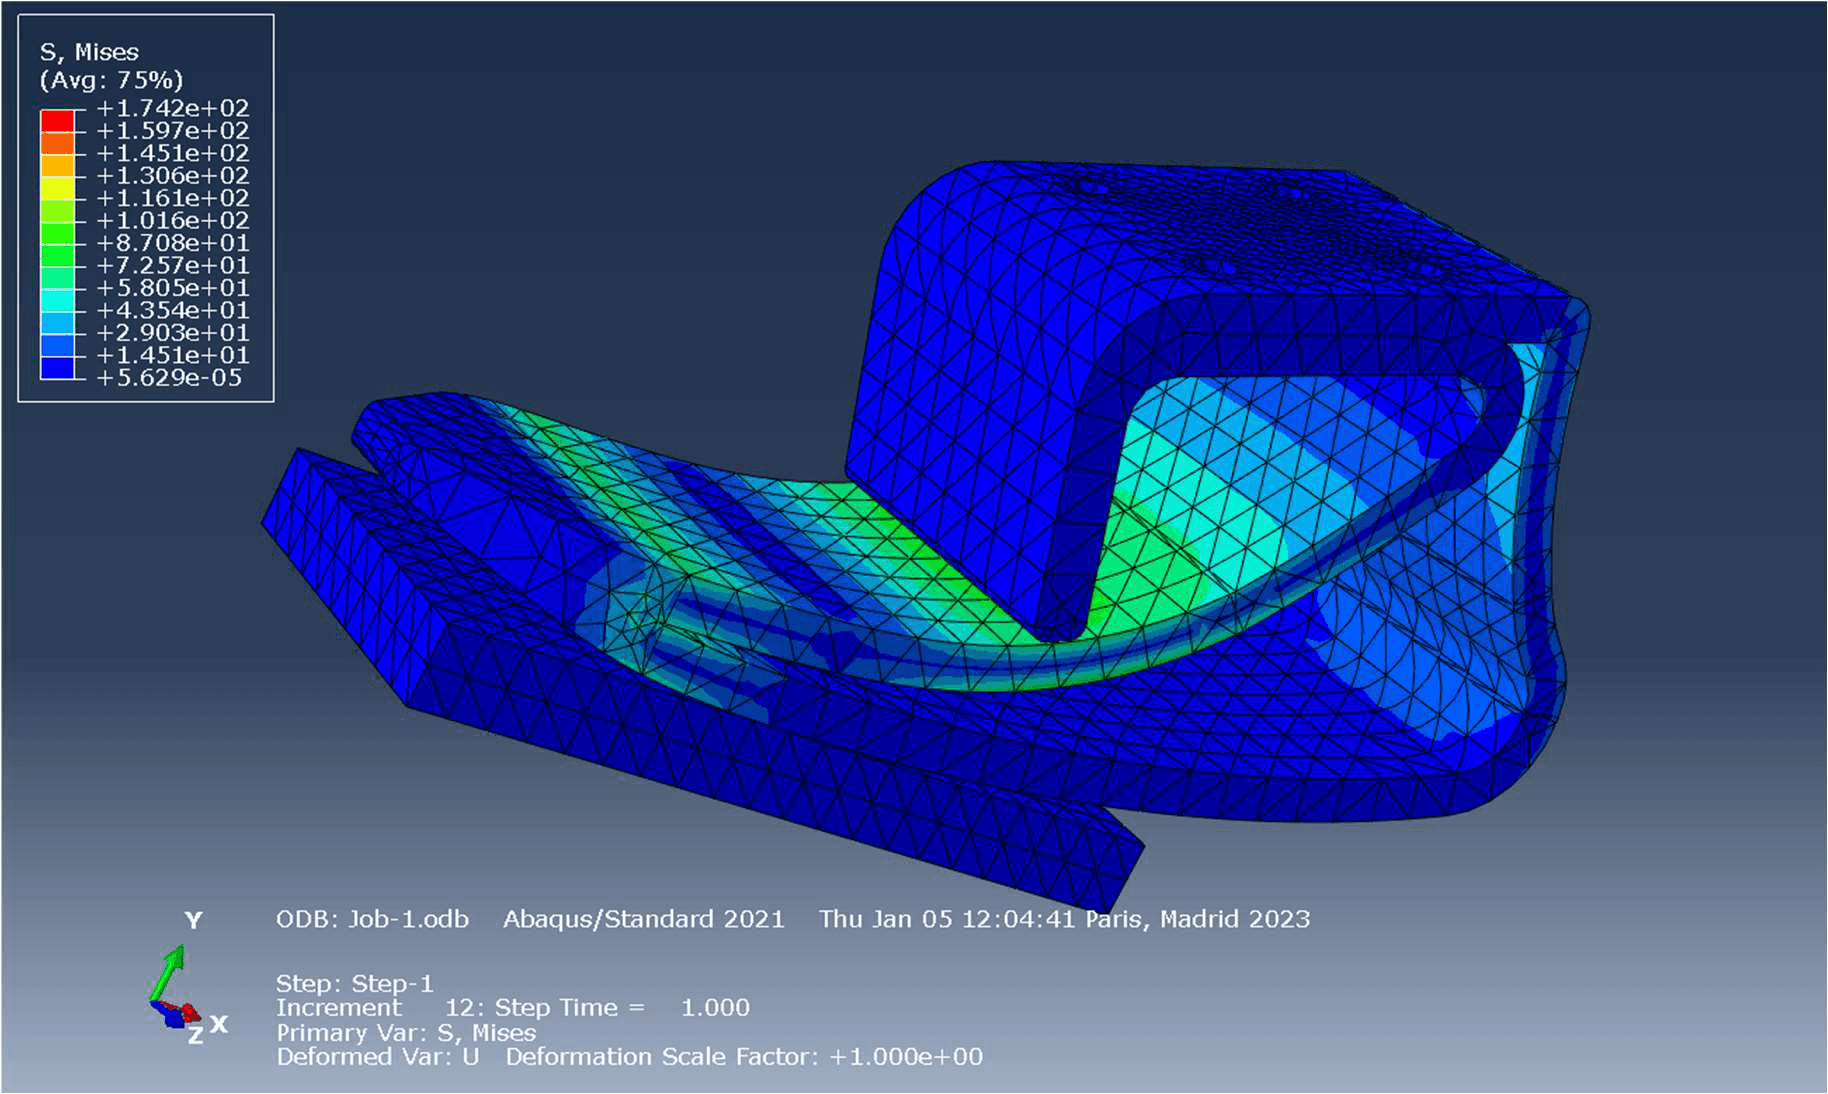Select the '(Avg: 75%)' legend text
This screenshot has width=1828, height=1094.
tap(111, 80)
